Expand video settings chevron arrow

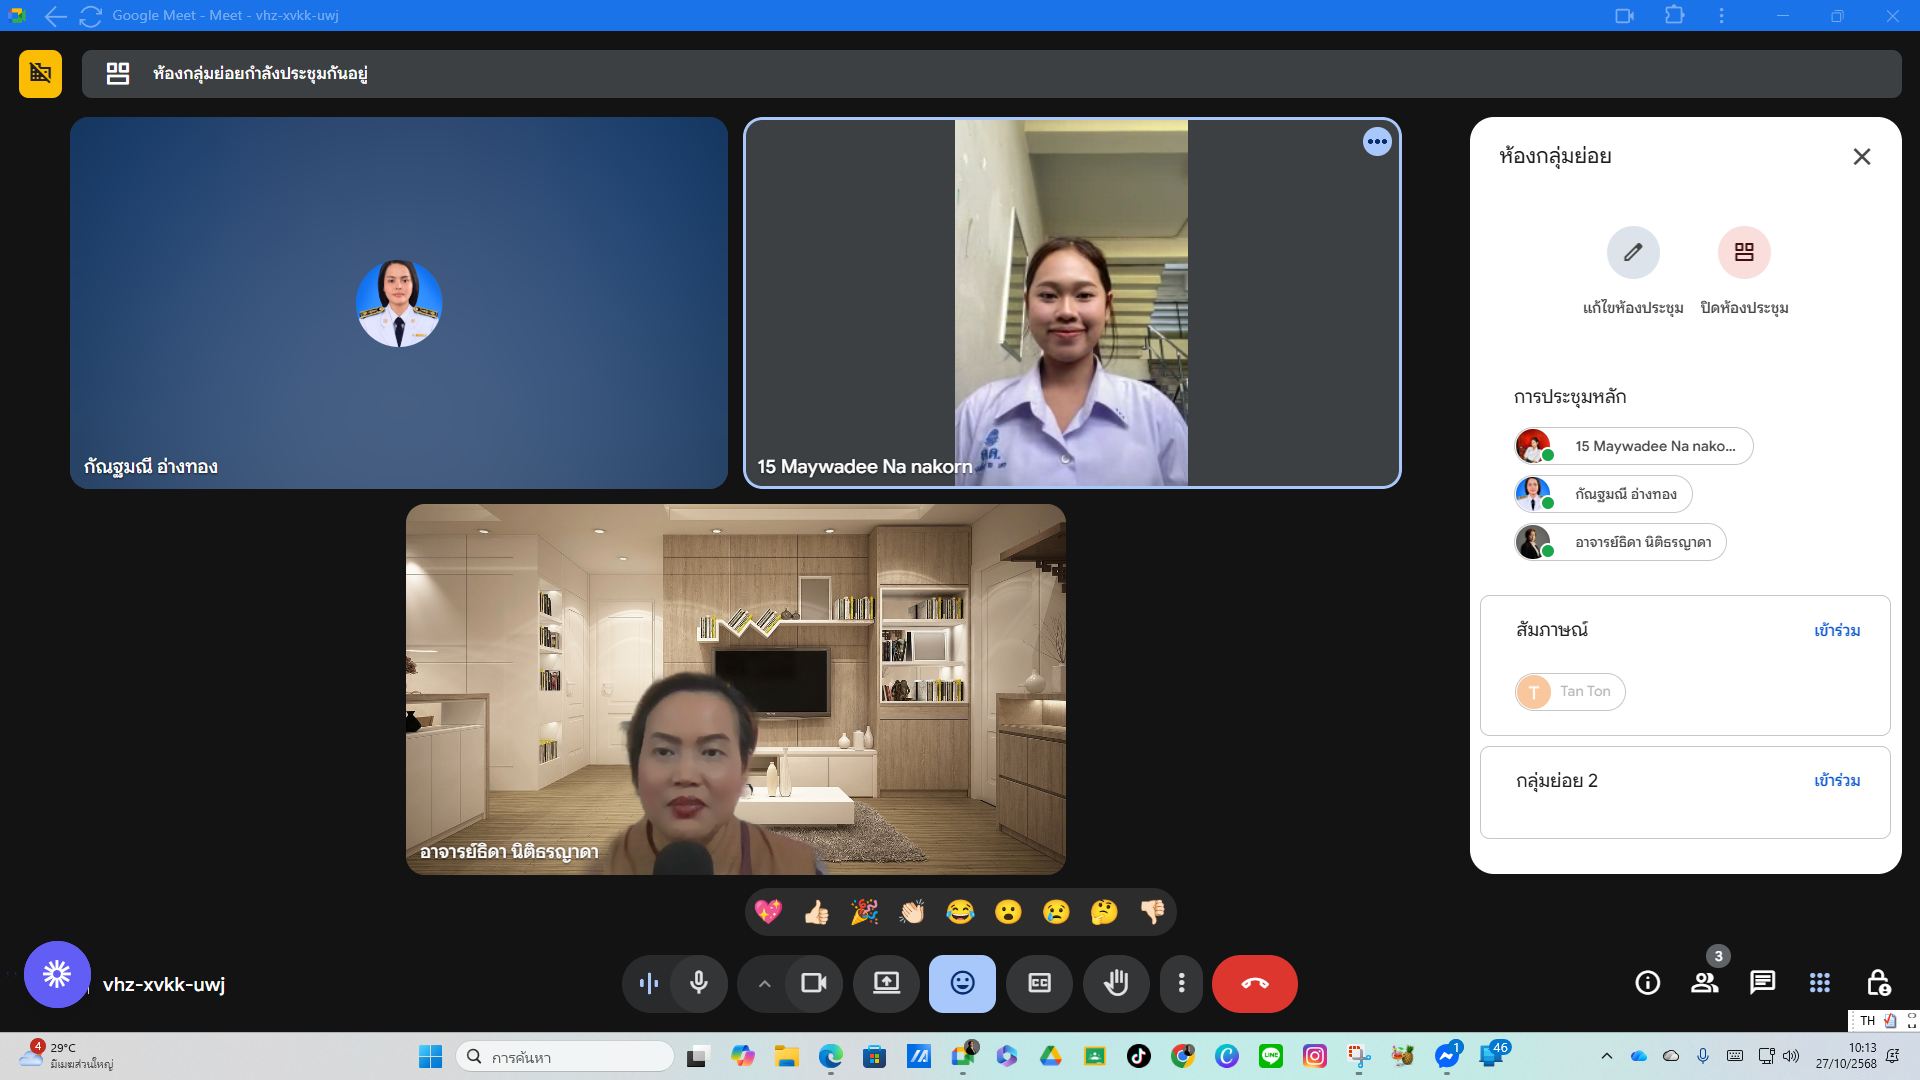(764, 984)
